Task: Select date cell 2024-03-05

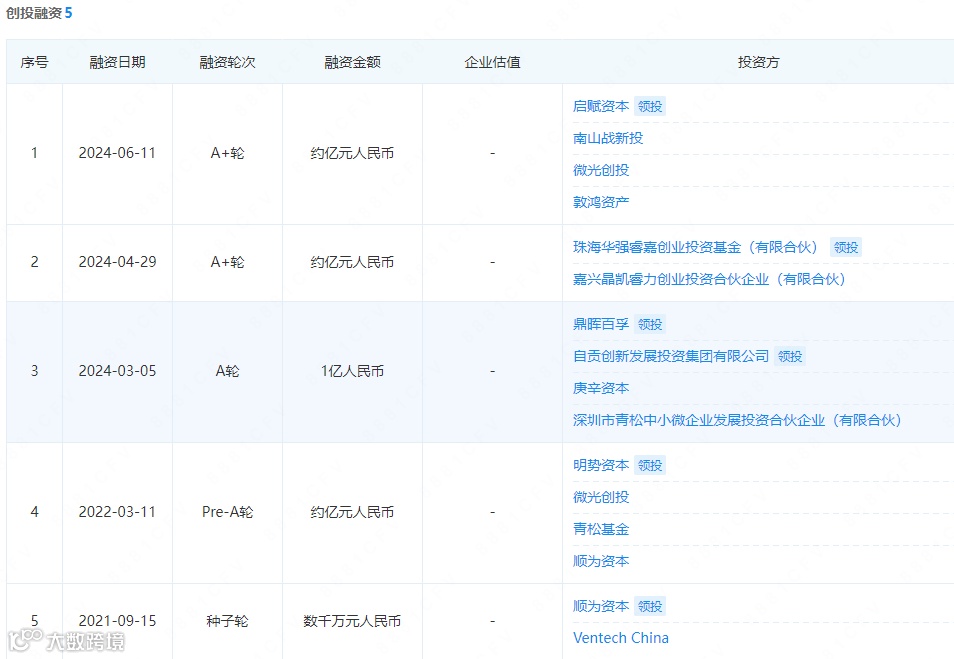Action: click(x=117, y=371)
